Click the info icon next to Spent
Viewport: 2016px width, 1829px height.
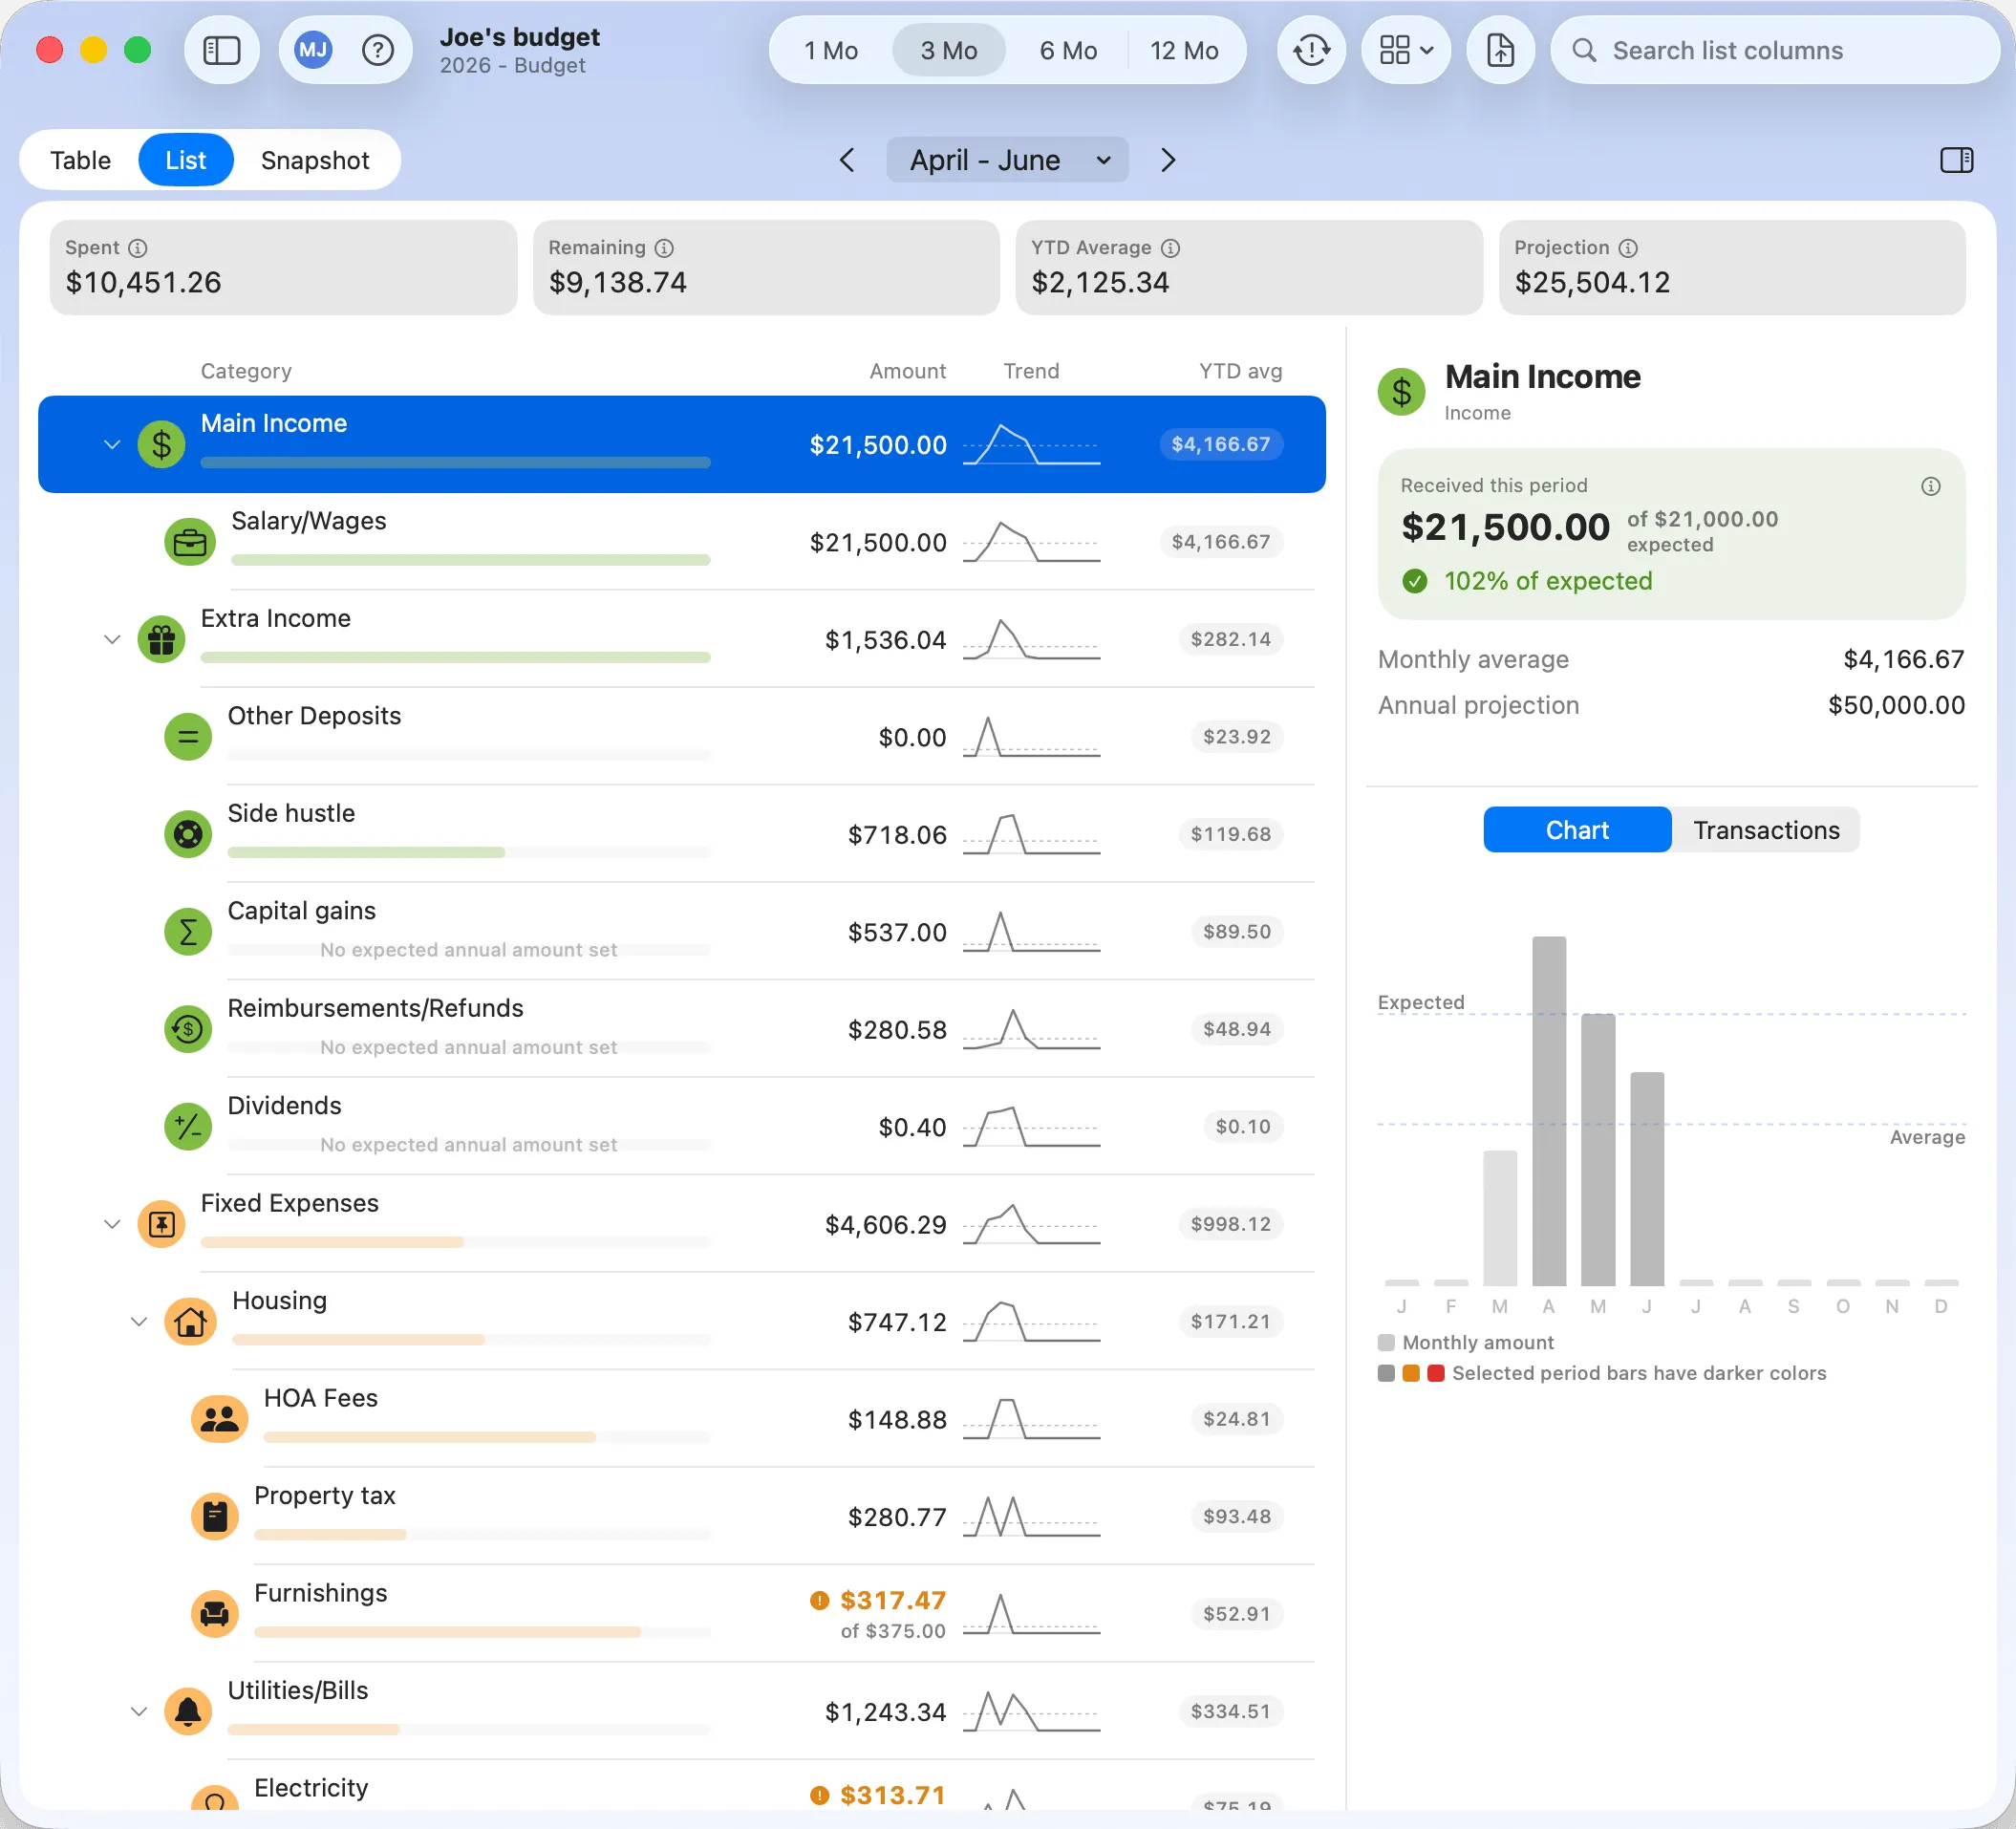(x=138, y=248)
